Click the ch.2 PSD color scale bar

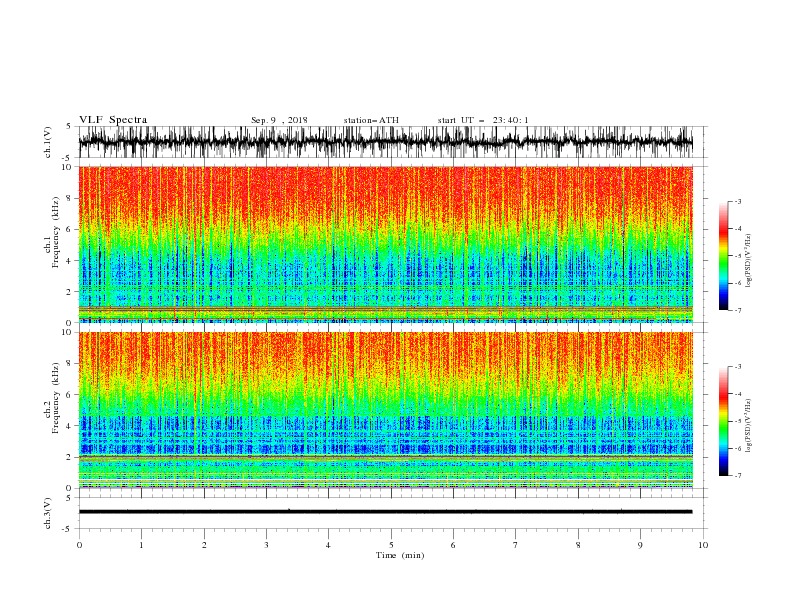[723, 421]
